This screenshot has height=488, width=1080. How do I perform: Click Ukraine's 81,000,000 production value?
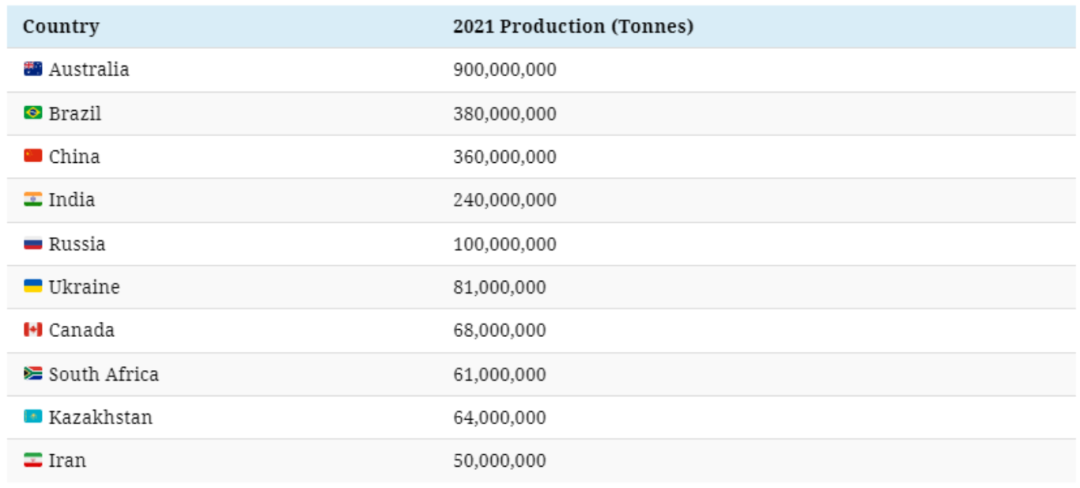499,287
